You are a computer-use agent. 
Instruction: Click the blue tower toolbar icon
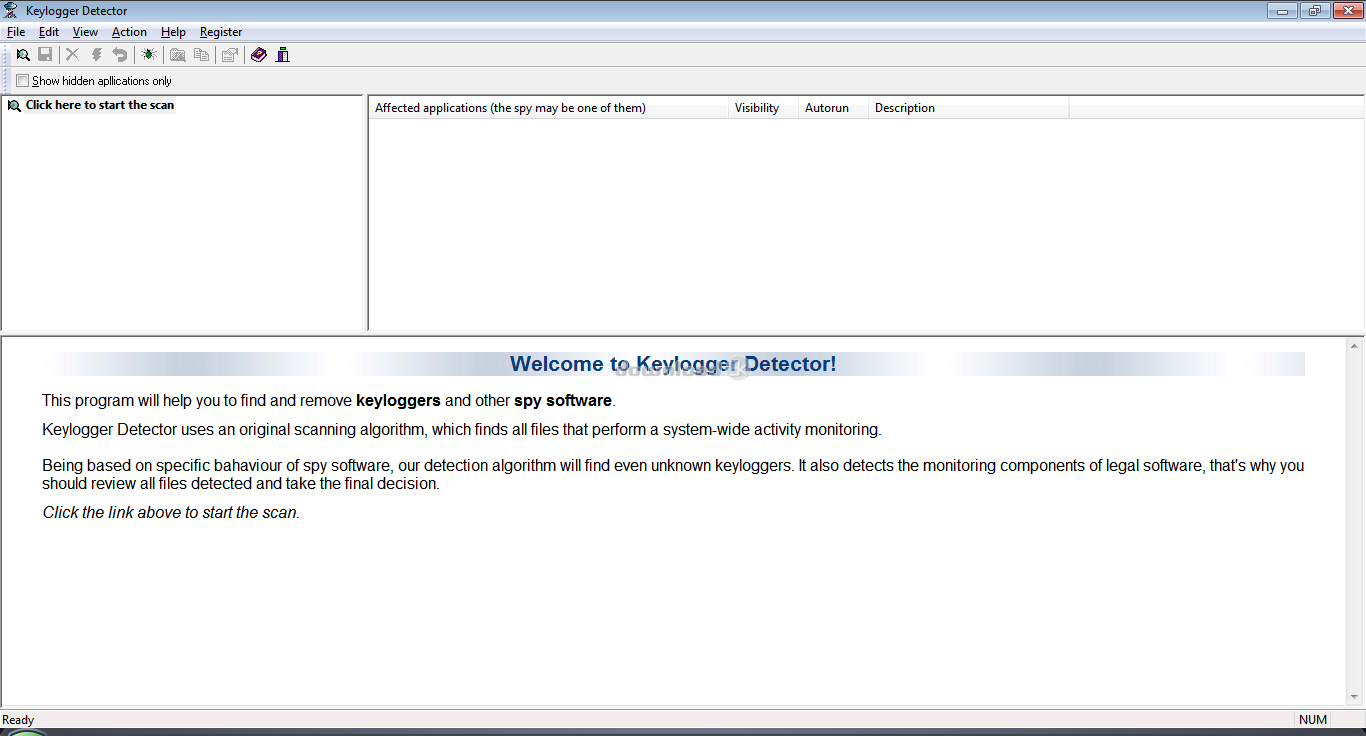click(x=283, y=55)
